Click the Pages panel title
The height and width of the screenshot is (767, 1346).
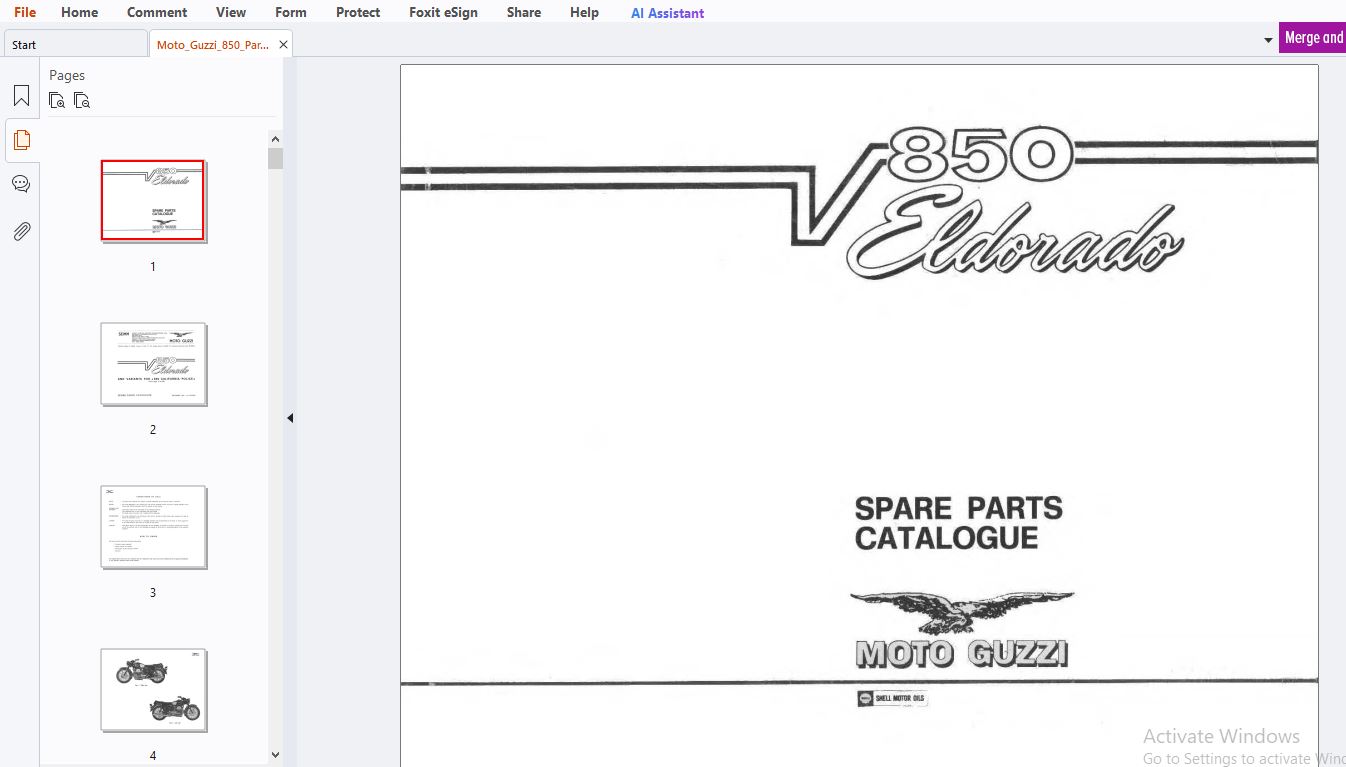[67, 75]
